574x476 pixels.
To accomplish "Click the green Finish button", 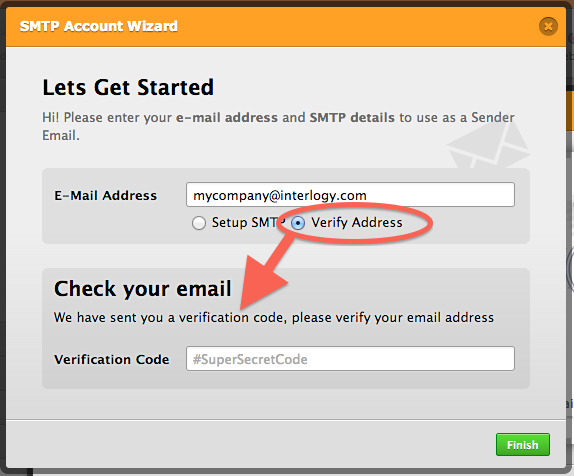I will tap(523, 445).
